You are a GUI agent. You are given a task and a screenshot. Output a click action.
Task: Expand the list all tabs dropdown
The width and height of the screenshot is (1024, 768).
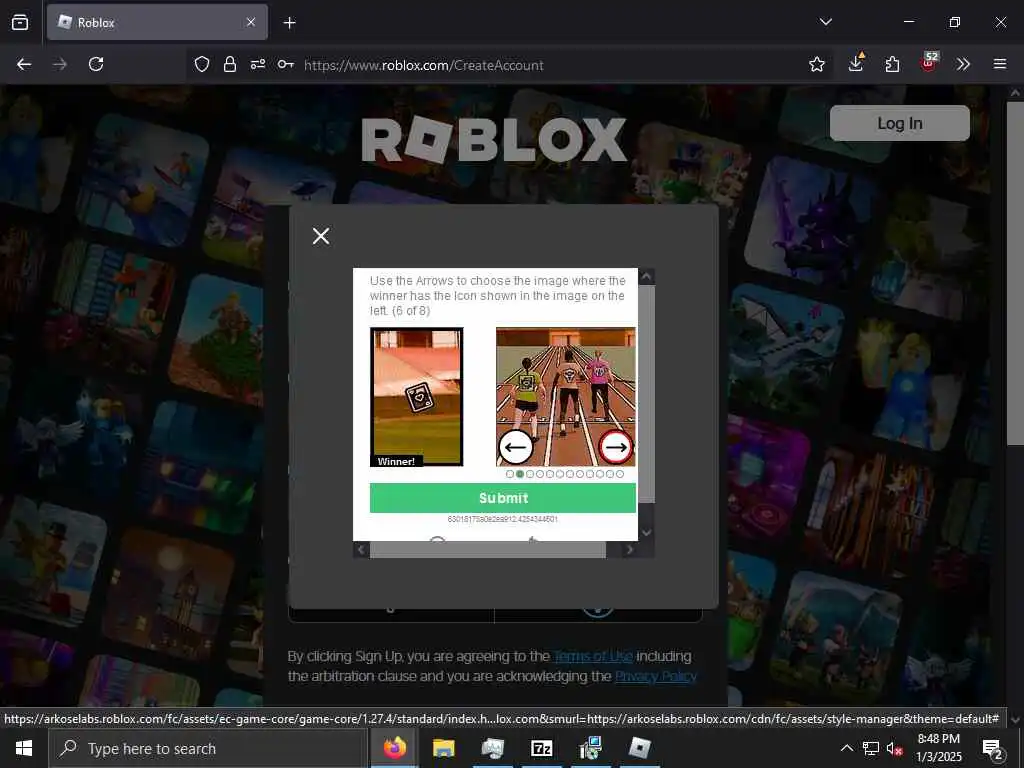point(825,22)
